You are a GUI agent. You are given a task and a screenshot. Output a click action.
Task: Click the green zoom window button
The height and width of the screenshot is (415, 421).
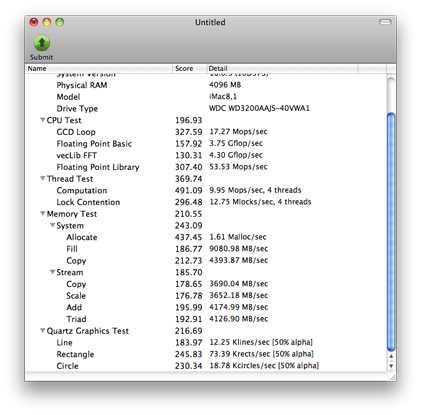point(60,22)
